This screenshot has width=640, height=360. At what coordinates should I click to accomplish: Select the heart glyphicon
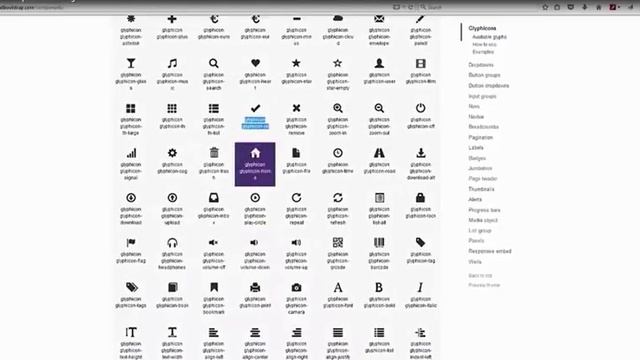[x=255, y=63]
